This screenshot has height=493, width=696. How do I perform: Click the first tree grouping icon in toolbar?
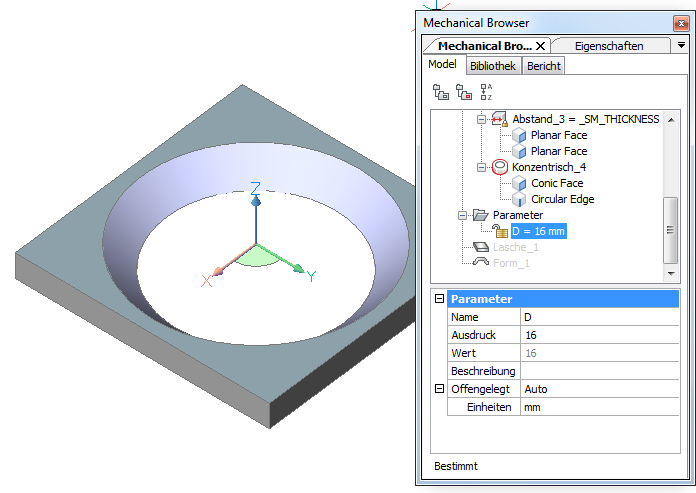(440, 92)
